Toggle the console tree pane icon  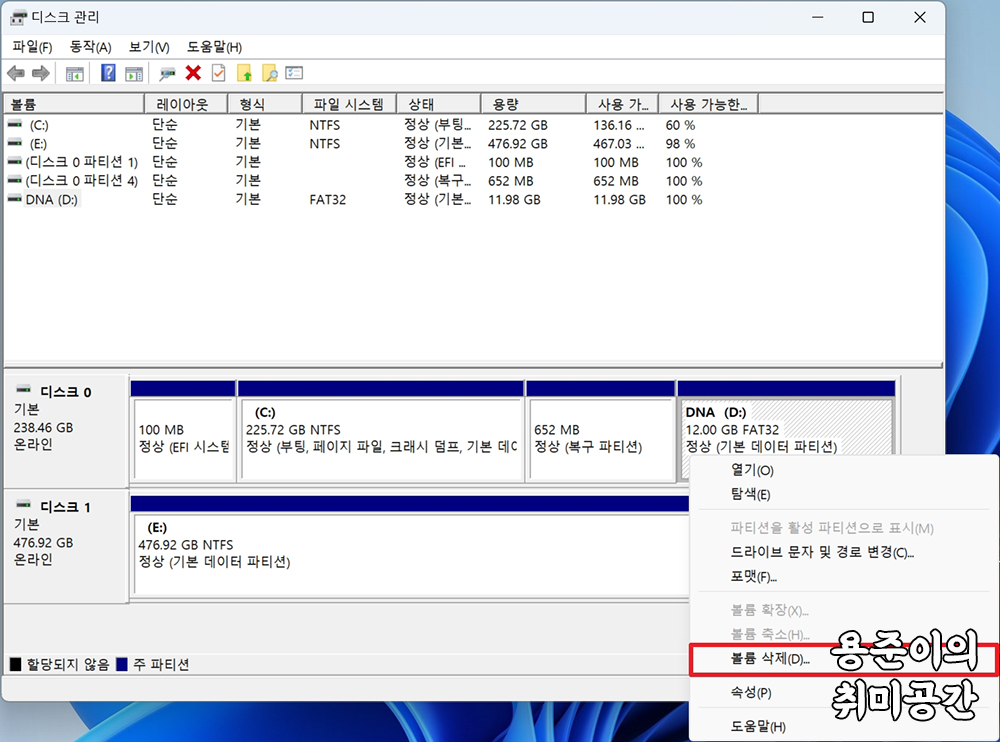(x=75, y=73)
